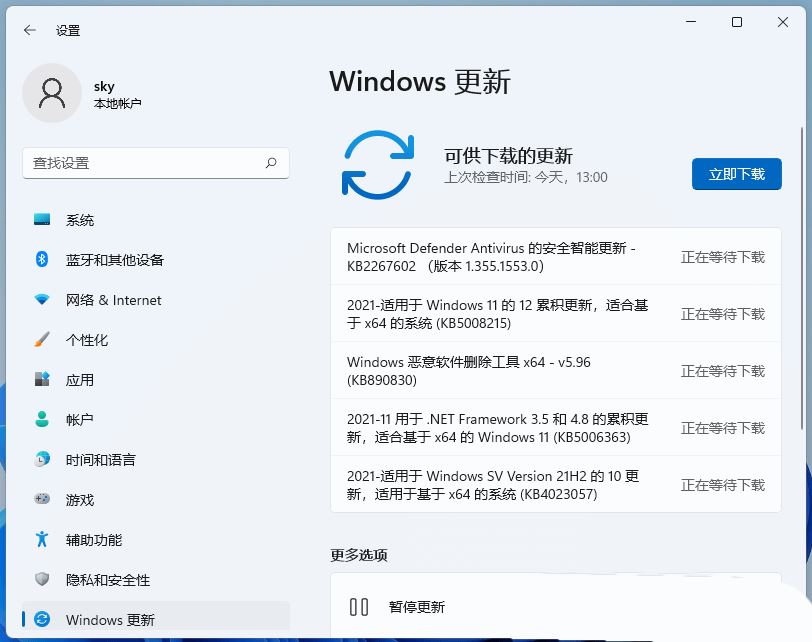The image size is (812, 642).
Task: Click the Bluetooth and other devices icon
Action: click(41, 260)
